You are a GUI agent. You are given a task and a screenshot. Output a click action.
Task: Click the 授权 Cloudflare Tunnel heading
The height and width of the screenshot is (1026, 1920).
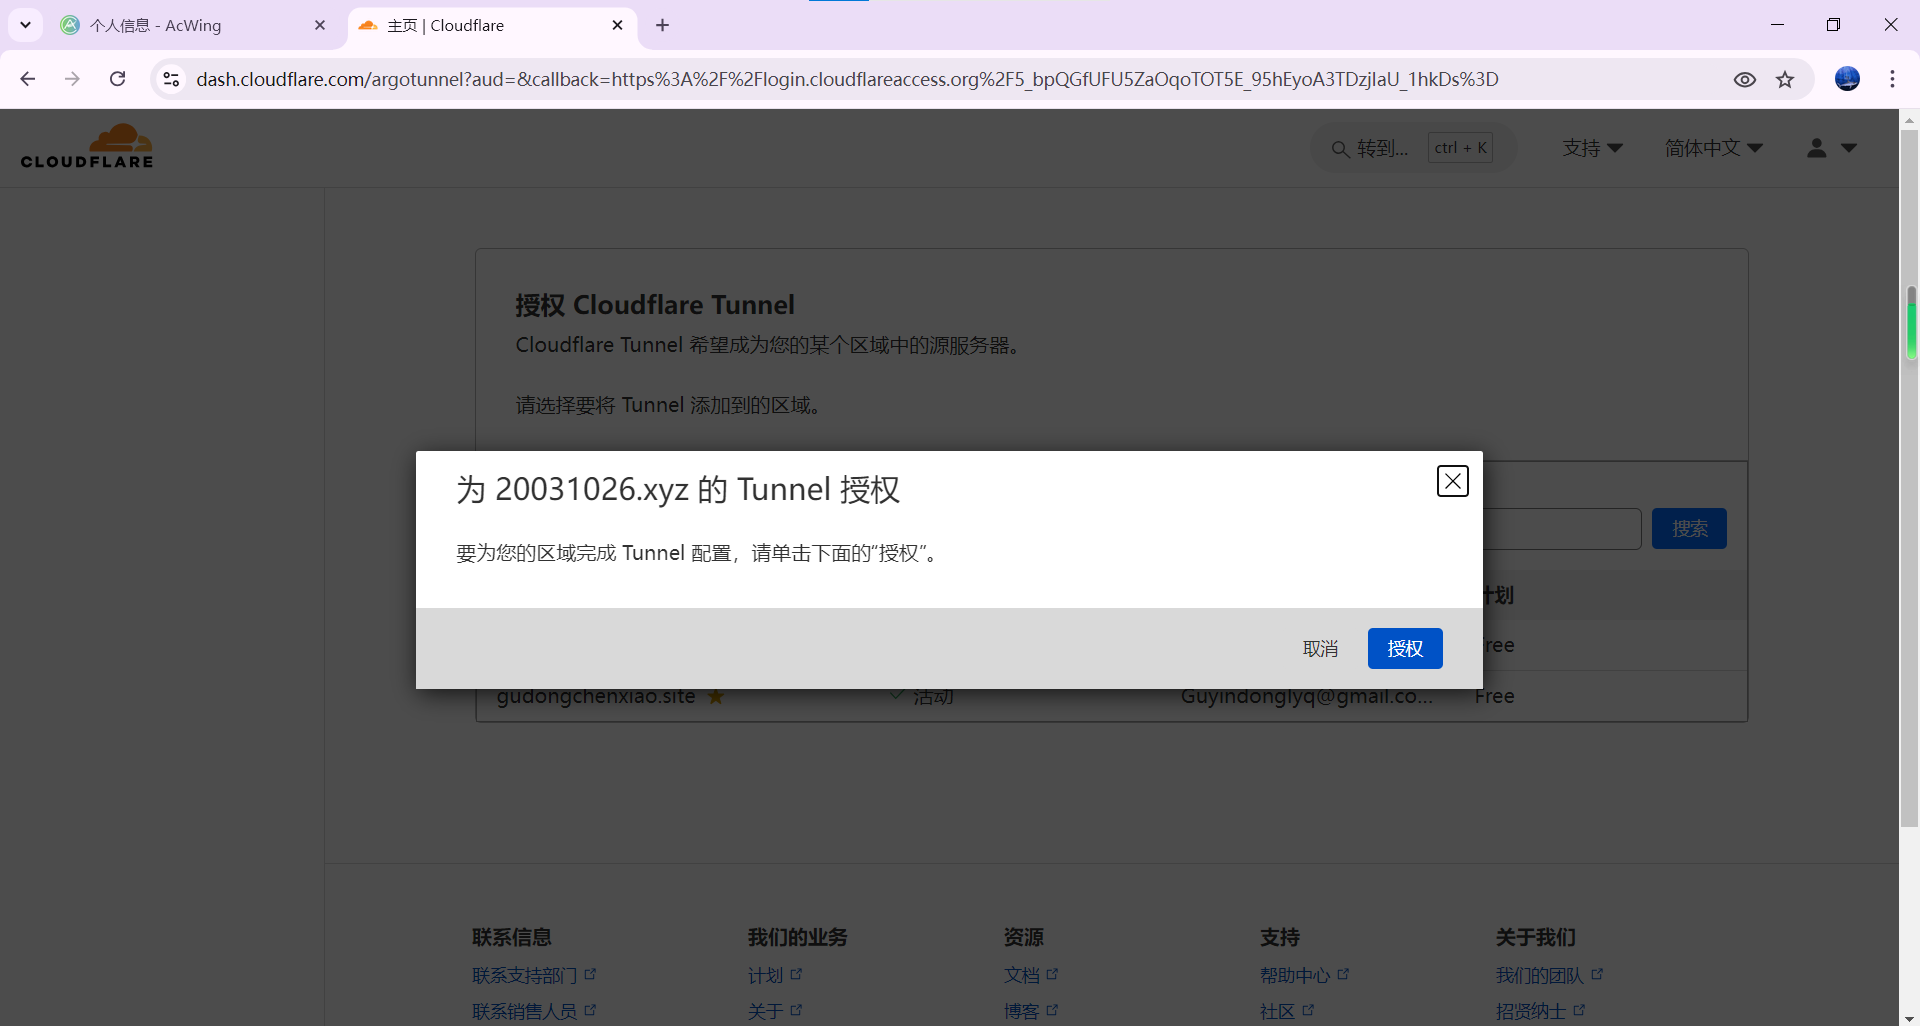pos(655,305)
